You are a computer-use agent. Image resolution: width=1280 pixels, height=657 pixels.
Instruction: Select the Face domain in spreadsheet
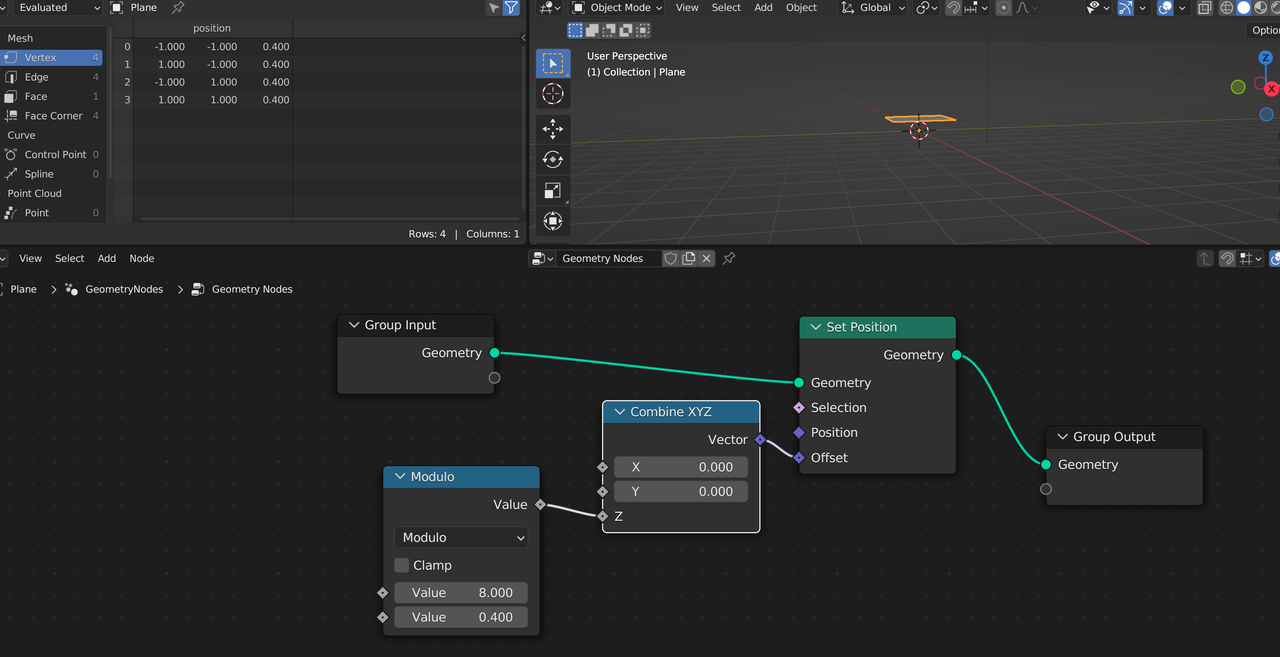tap(52, 97)
